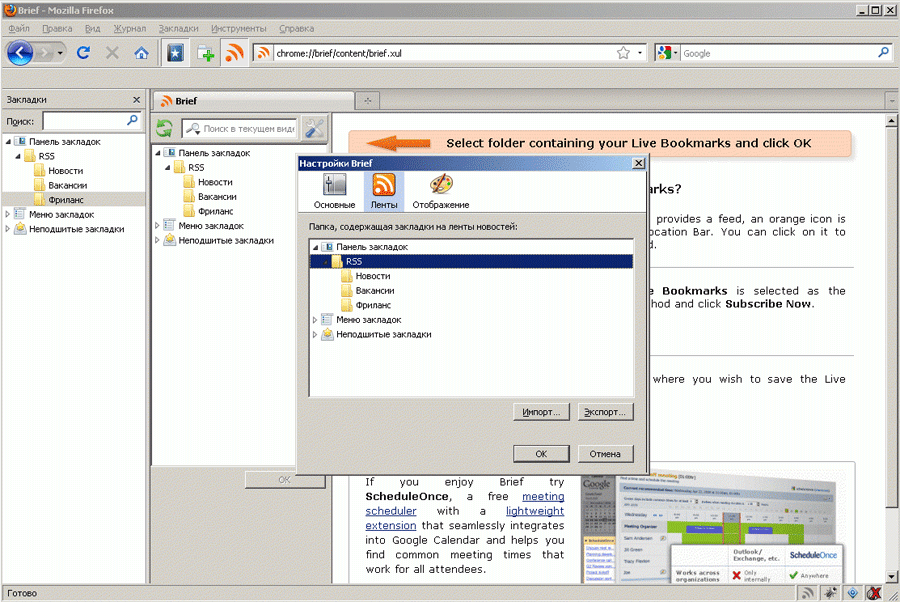Select Новости in the Brief feed tree

pos(215,182)
